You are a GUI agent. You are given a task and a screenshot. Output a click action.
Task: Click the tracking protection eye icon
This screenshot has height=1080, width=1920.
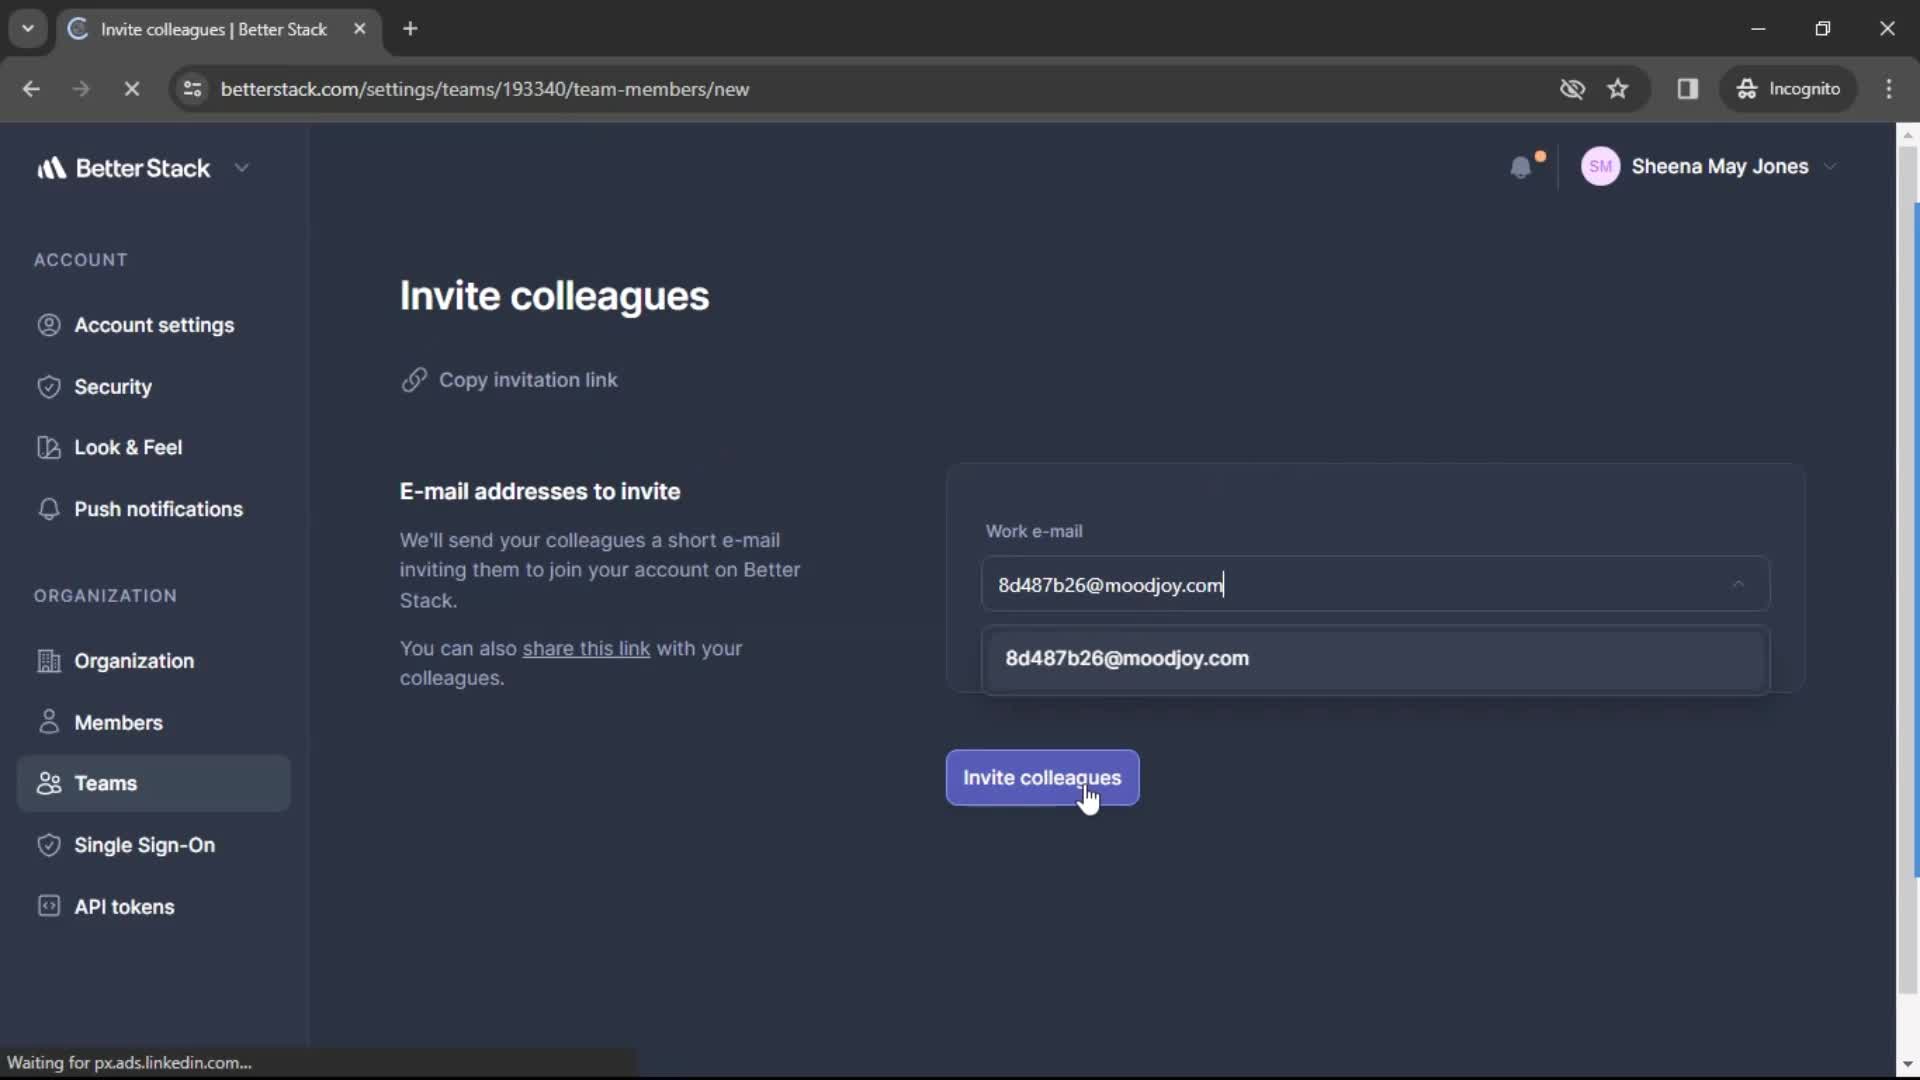coord(1572,89)
